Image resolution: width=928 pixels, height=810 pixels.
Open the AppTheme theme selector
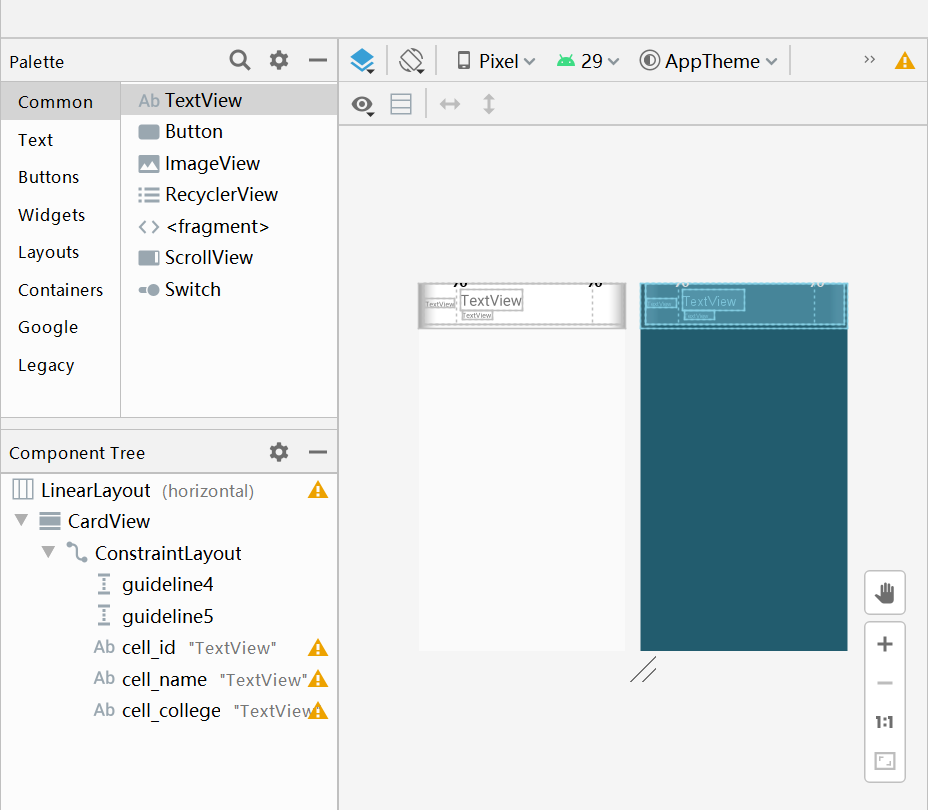click(708, 60)
